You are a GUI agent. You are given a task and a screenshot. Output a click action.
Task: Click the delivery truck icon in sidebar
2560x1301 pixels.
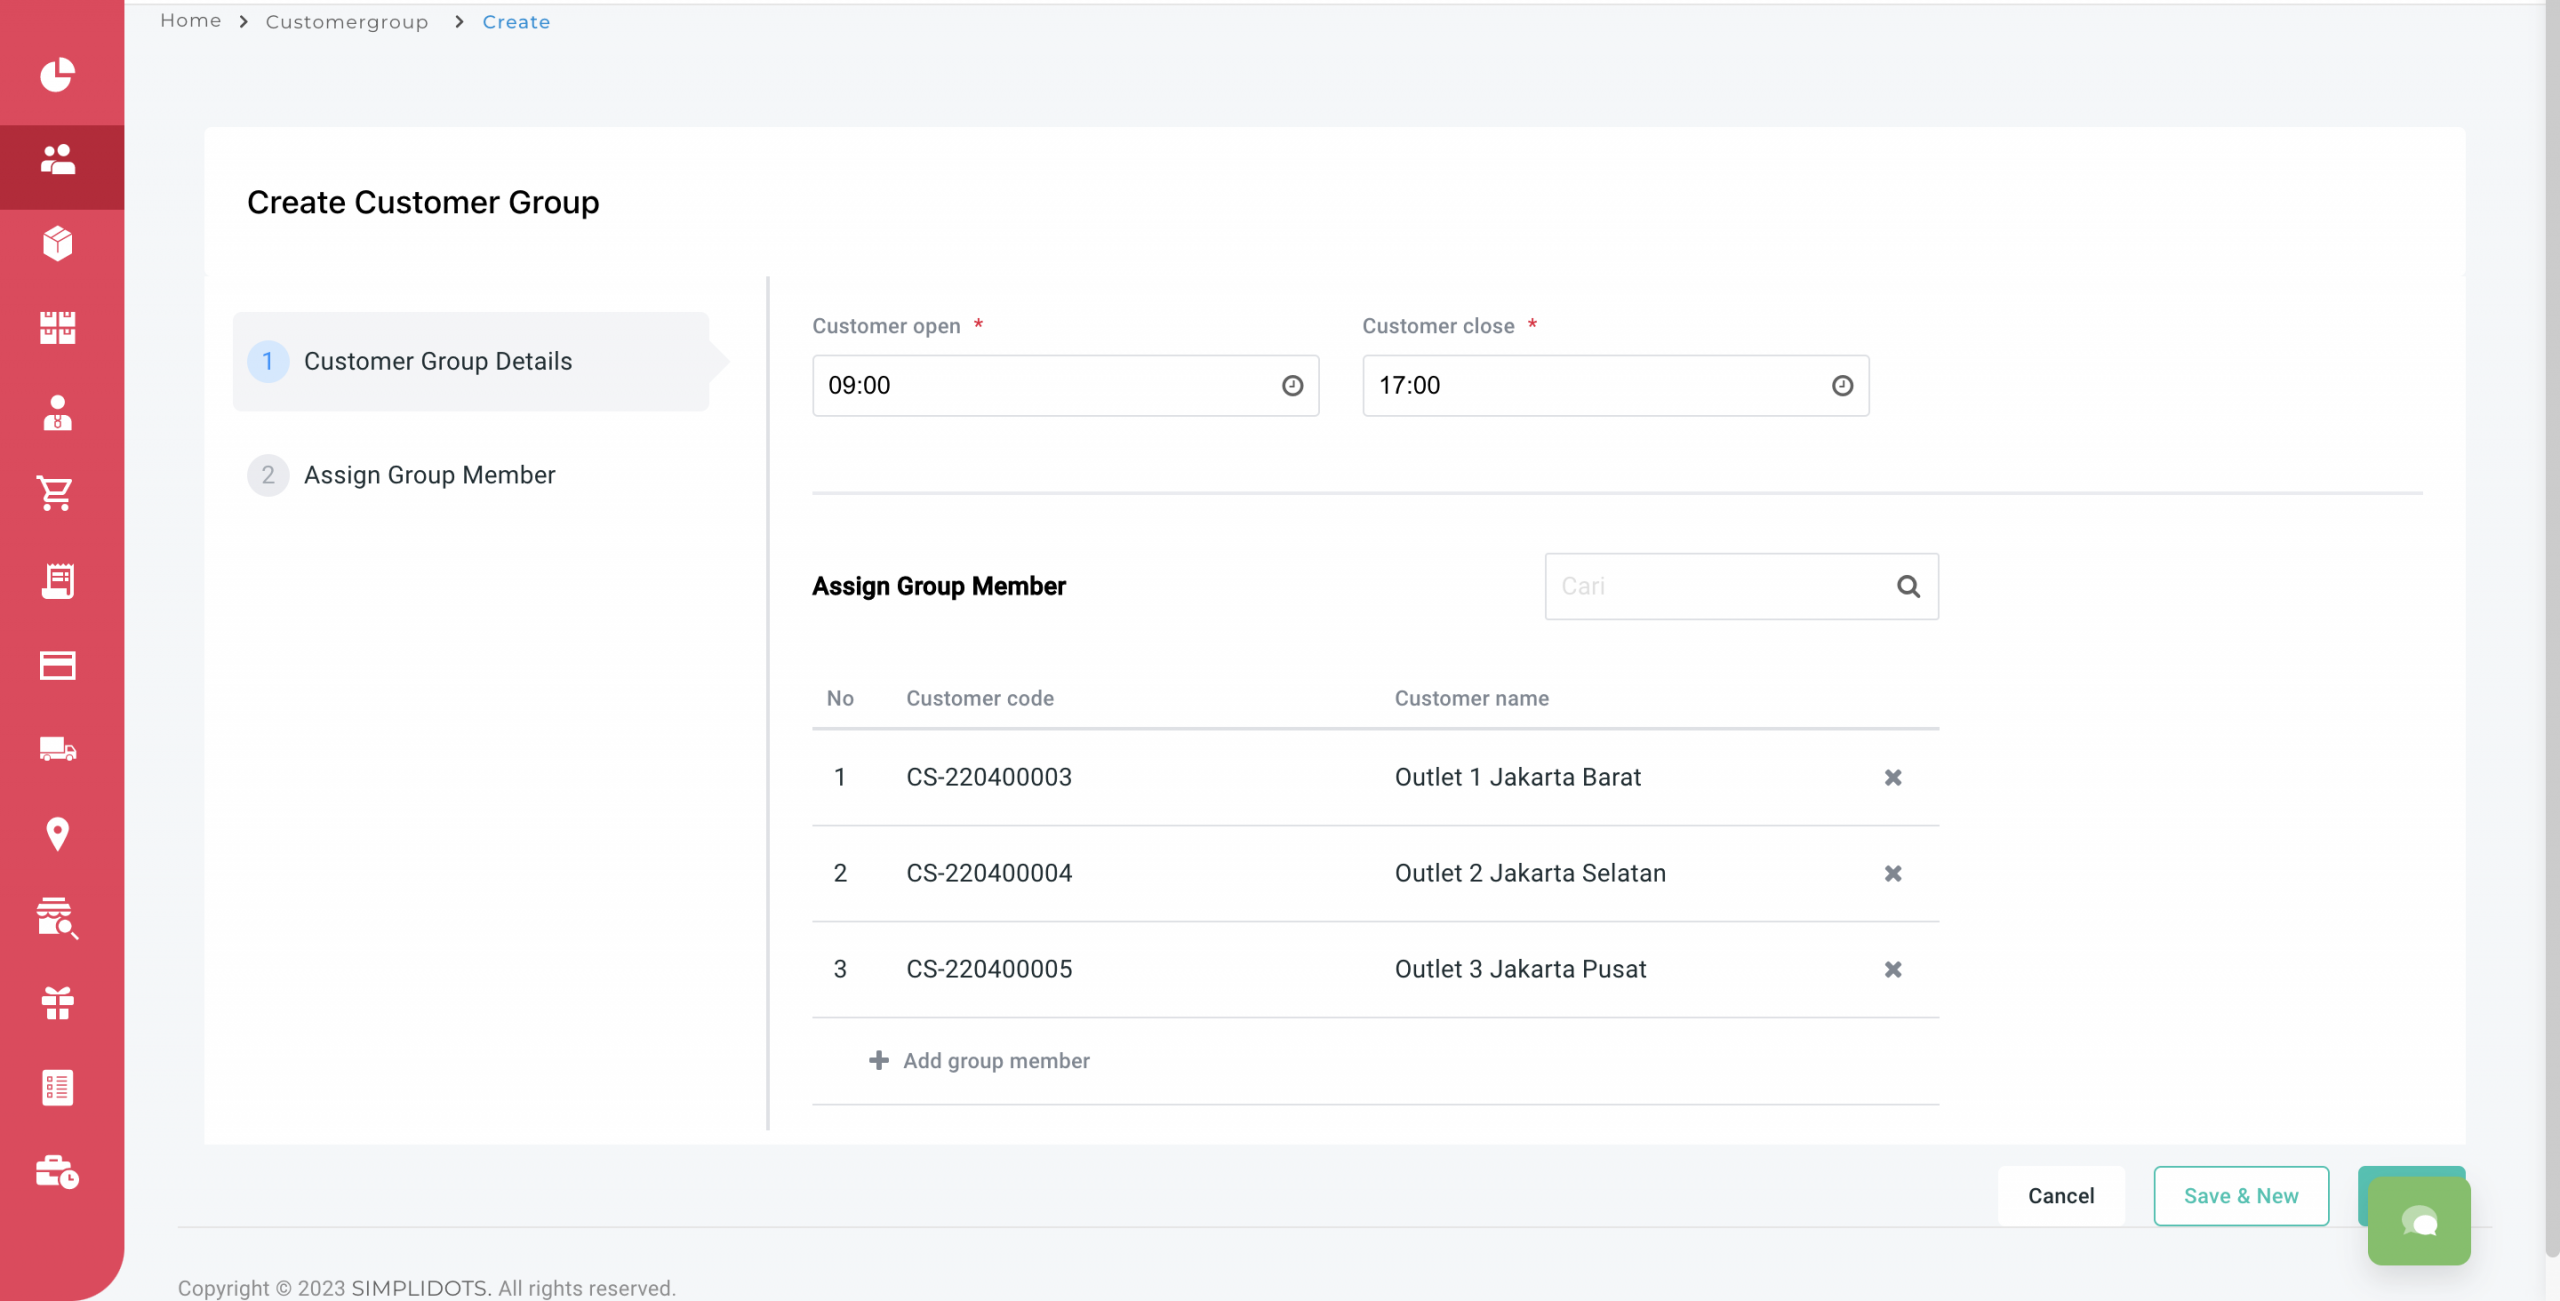coord(58,748)
